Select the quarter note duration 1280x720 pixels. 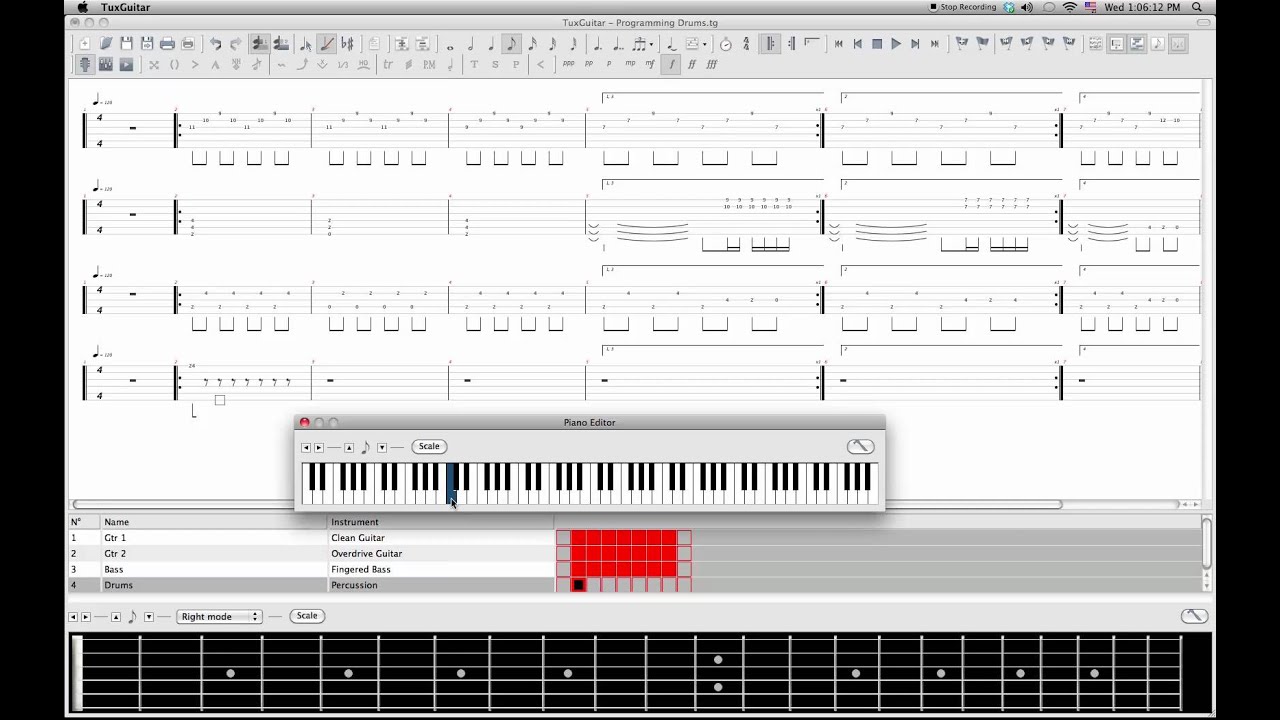point(490,44)
